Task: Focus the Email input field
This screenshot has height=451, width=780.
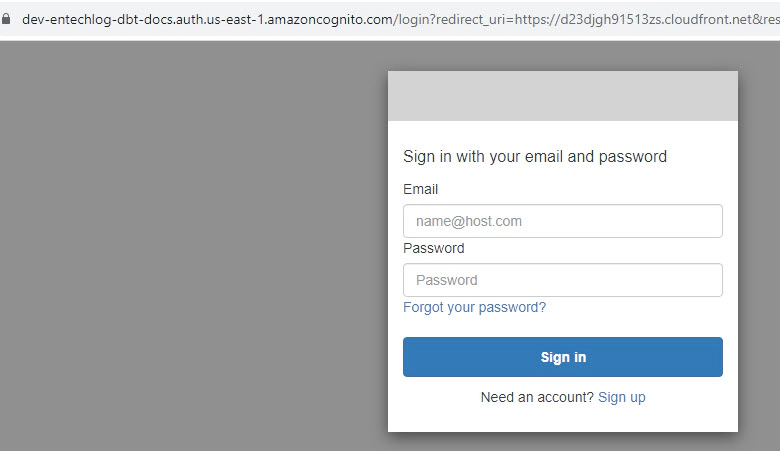Action: [563, 221]
